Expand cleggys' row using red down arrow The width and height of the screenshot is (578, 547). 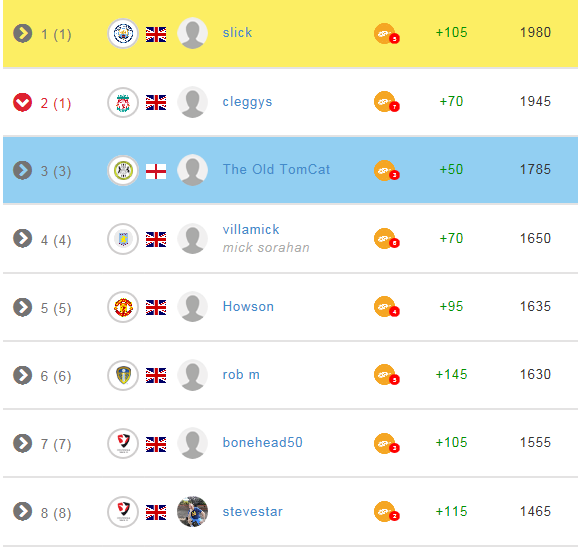[x=22, y=102]
